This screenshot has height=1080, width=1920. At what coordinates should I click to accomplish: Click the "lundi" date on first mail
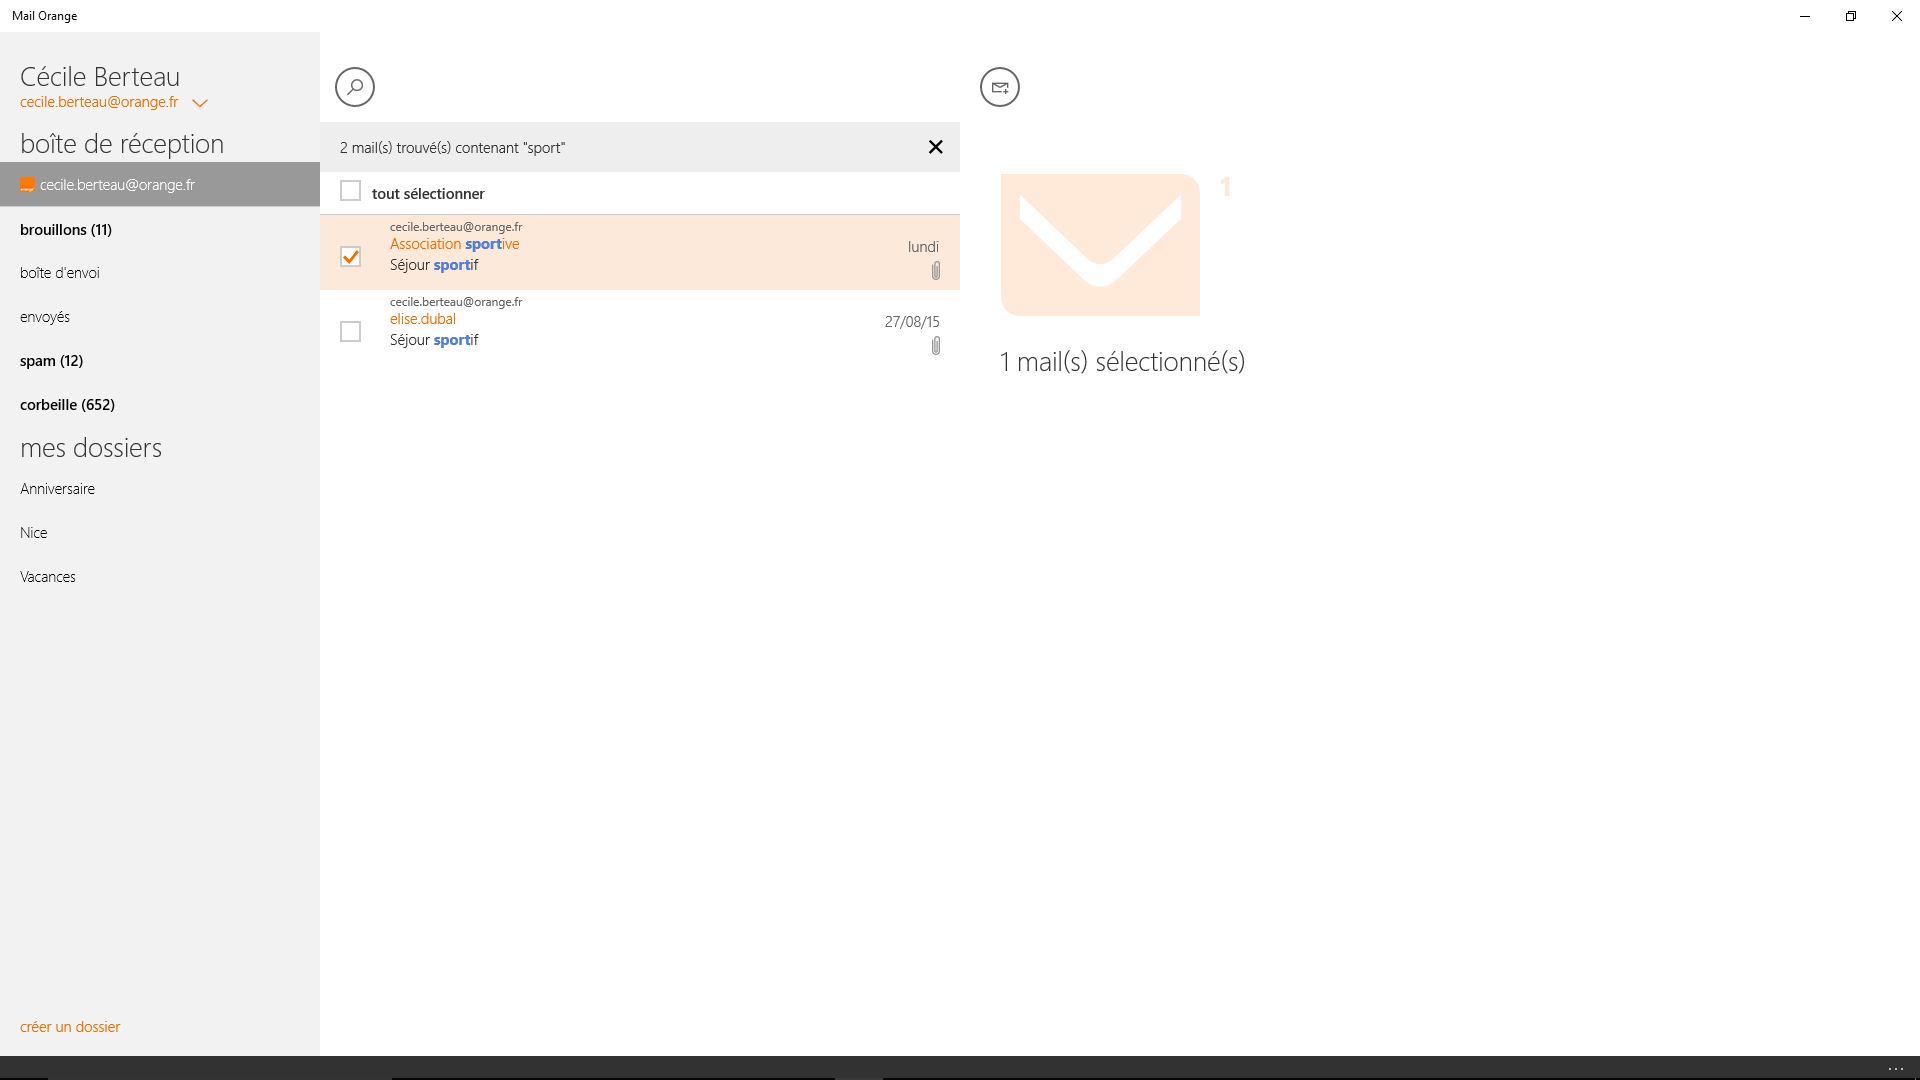(x=923, y=247)
